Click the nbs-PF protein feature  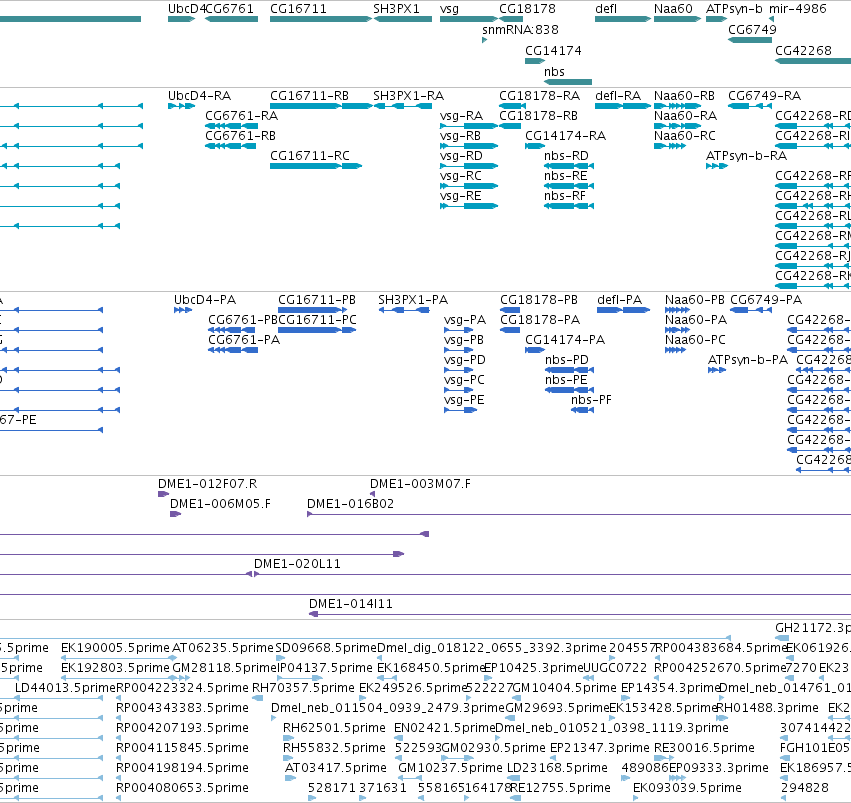(x=582, y=410)
